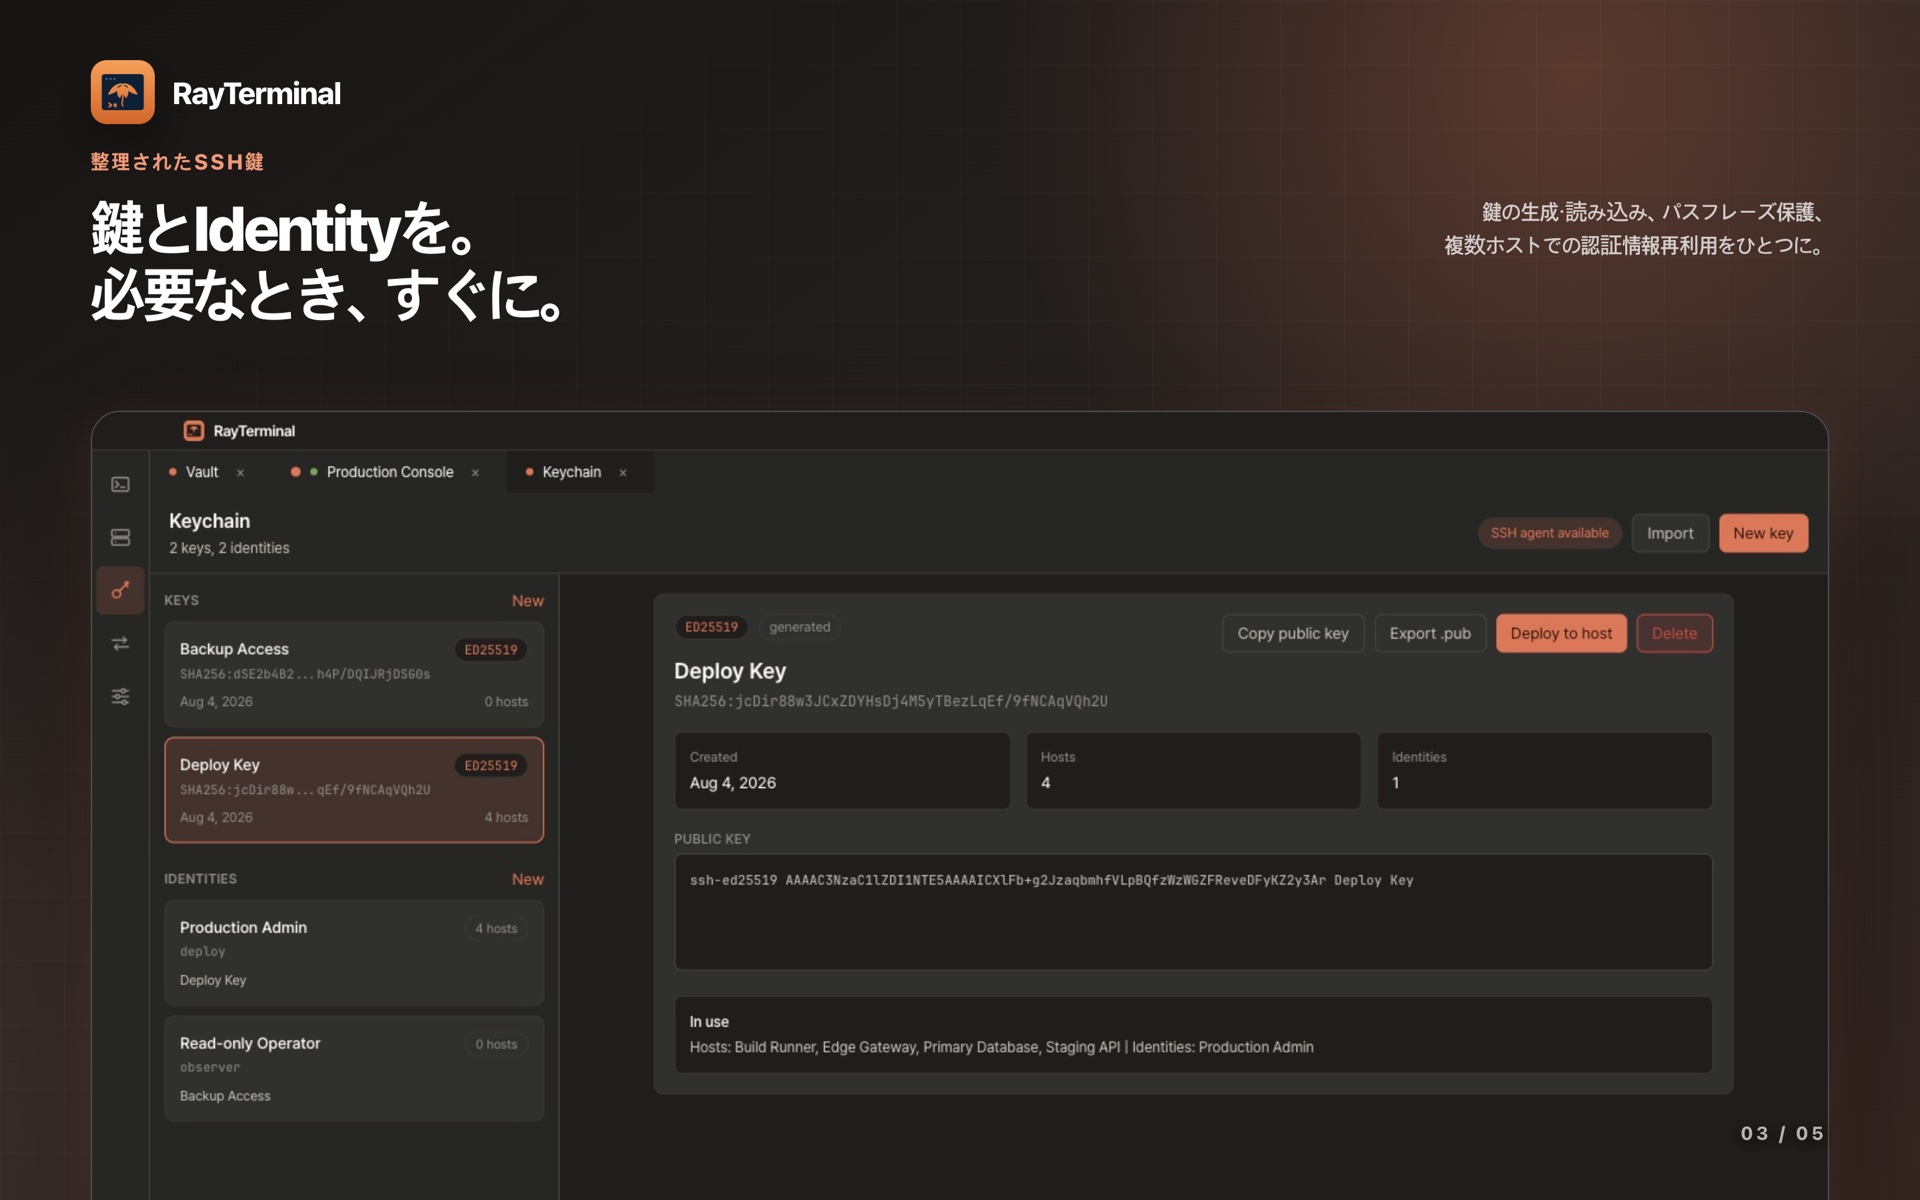Click the Hosts count tile
The image size is (1920, 1200).
(1193, 770)
